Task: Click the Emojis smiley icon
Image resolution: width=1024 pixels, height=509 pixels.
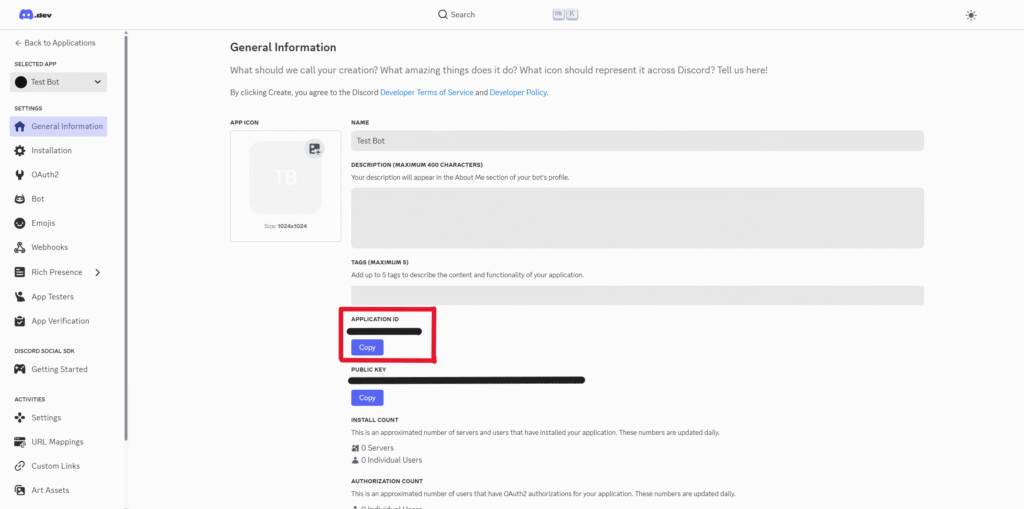Action: click(x=20, y=223)
